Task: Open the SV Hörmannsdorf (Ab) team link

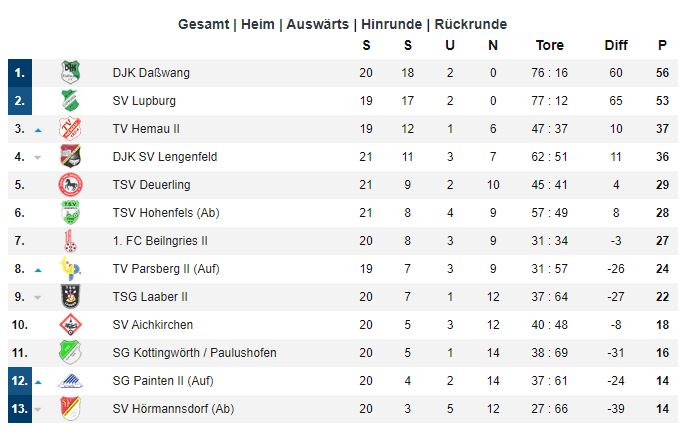Action: (170, 409)
